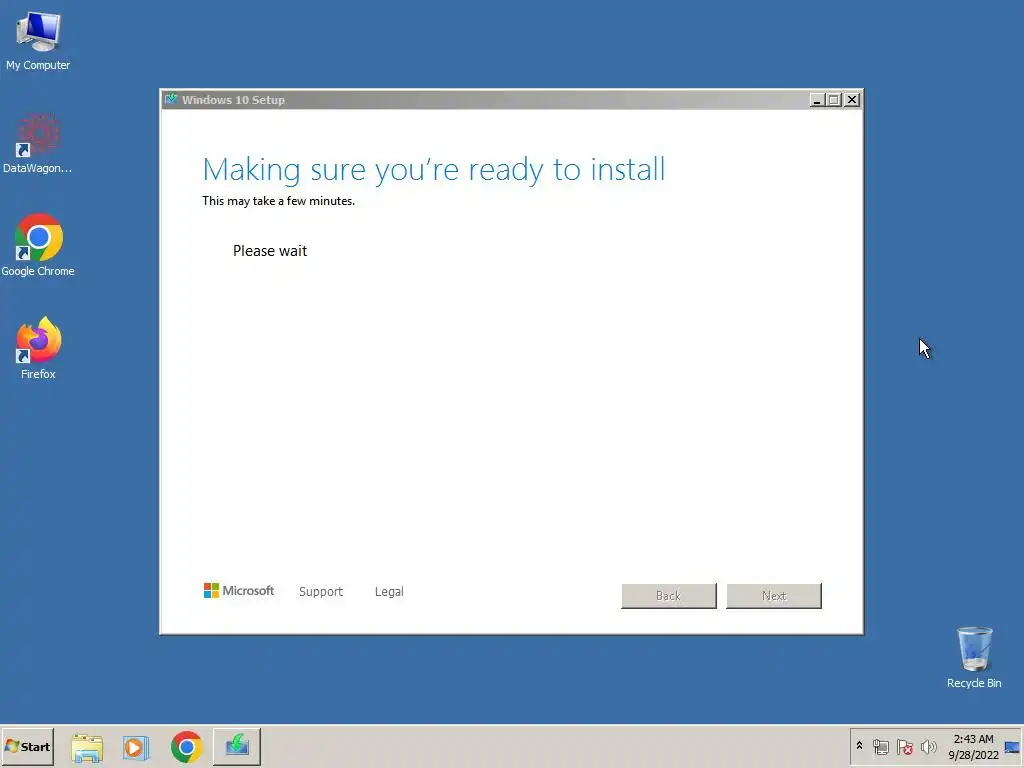Click the Microsoft logo
This screenshot has height=768, width=1024.
(x=239, y=590)
